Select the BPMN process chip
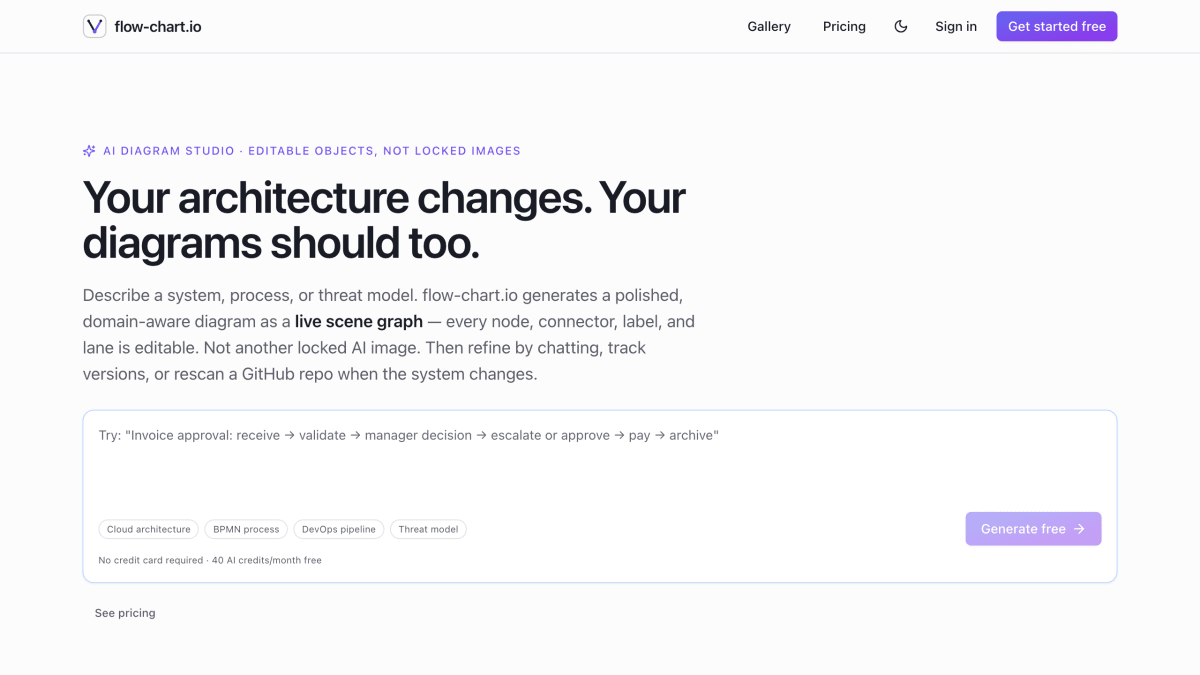 pos(246,529)
